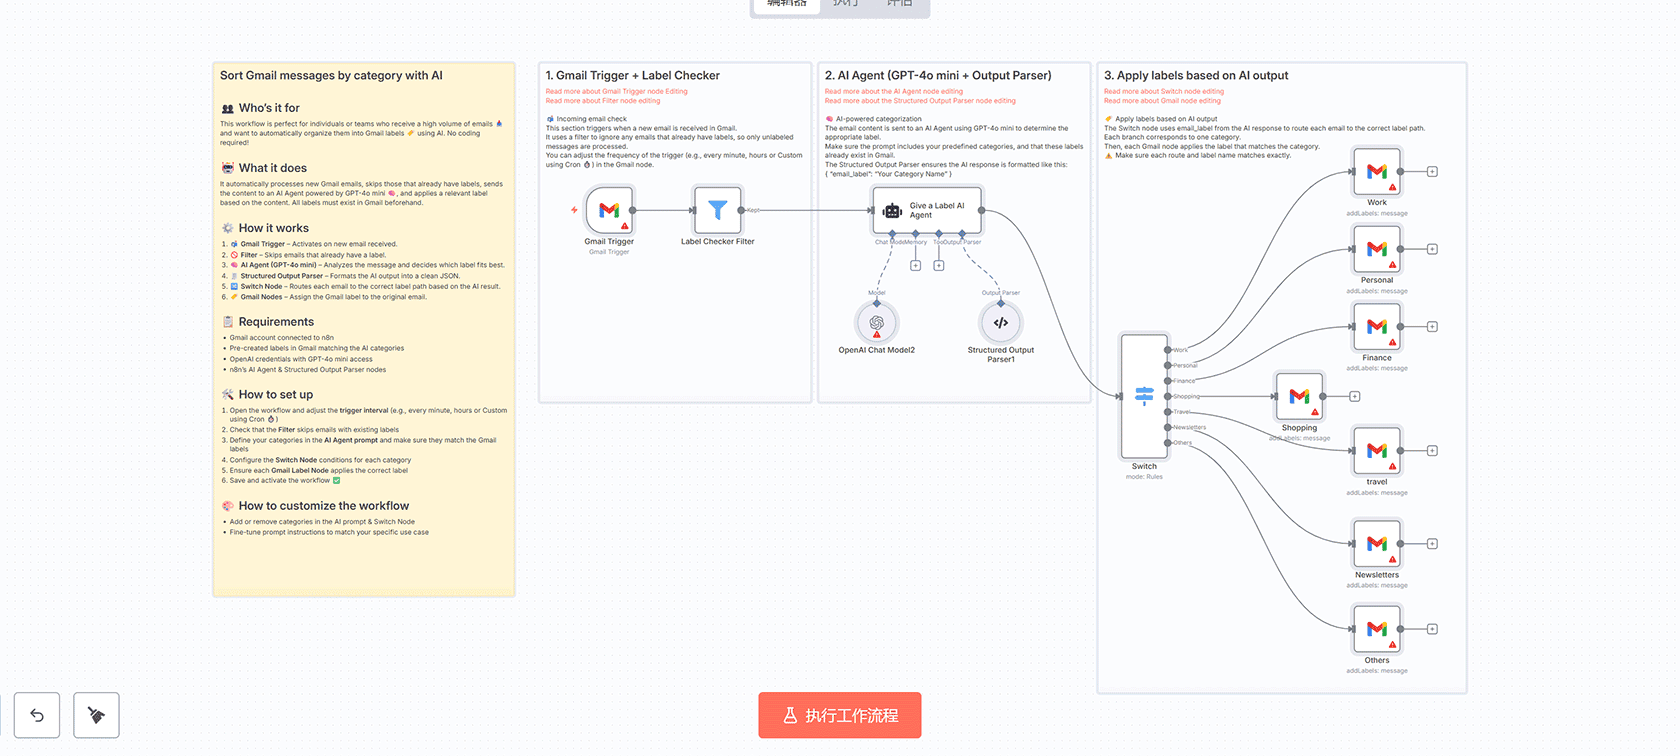This screenshot has width=1680, height=756.
Task: Click the Work Gmail label node
Action: 1377,172
